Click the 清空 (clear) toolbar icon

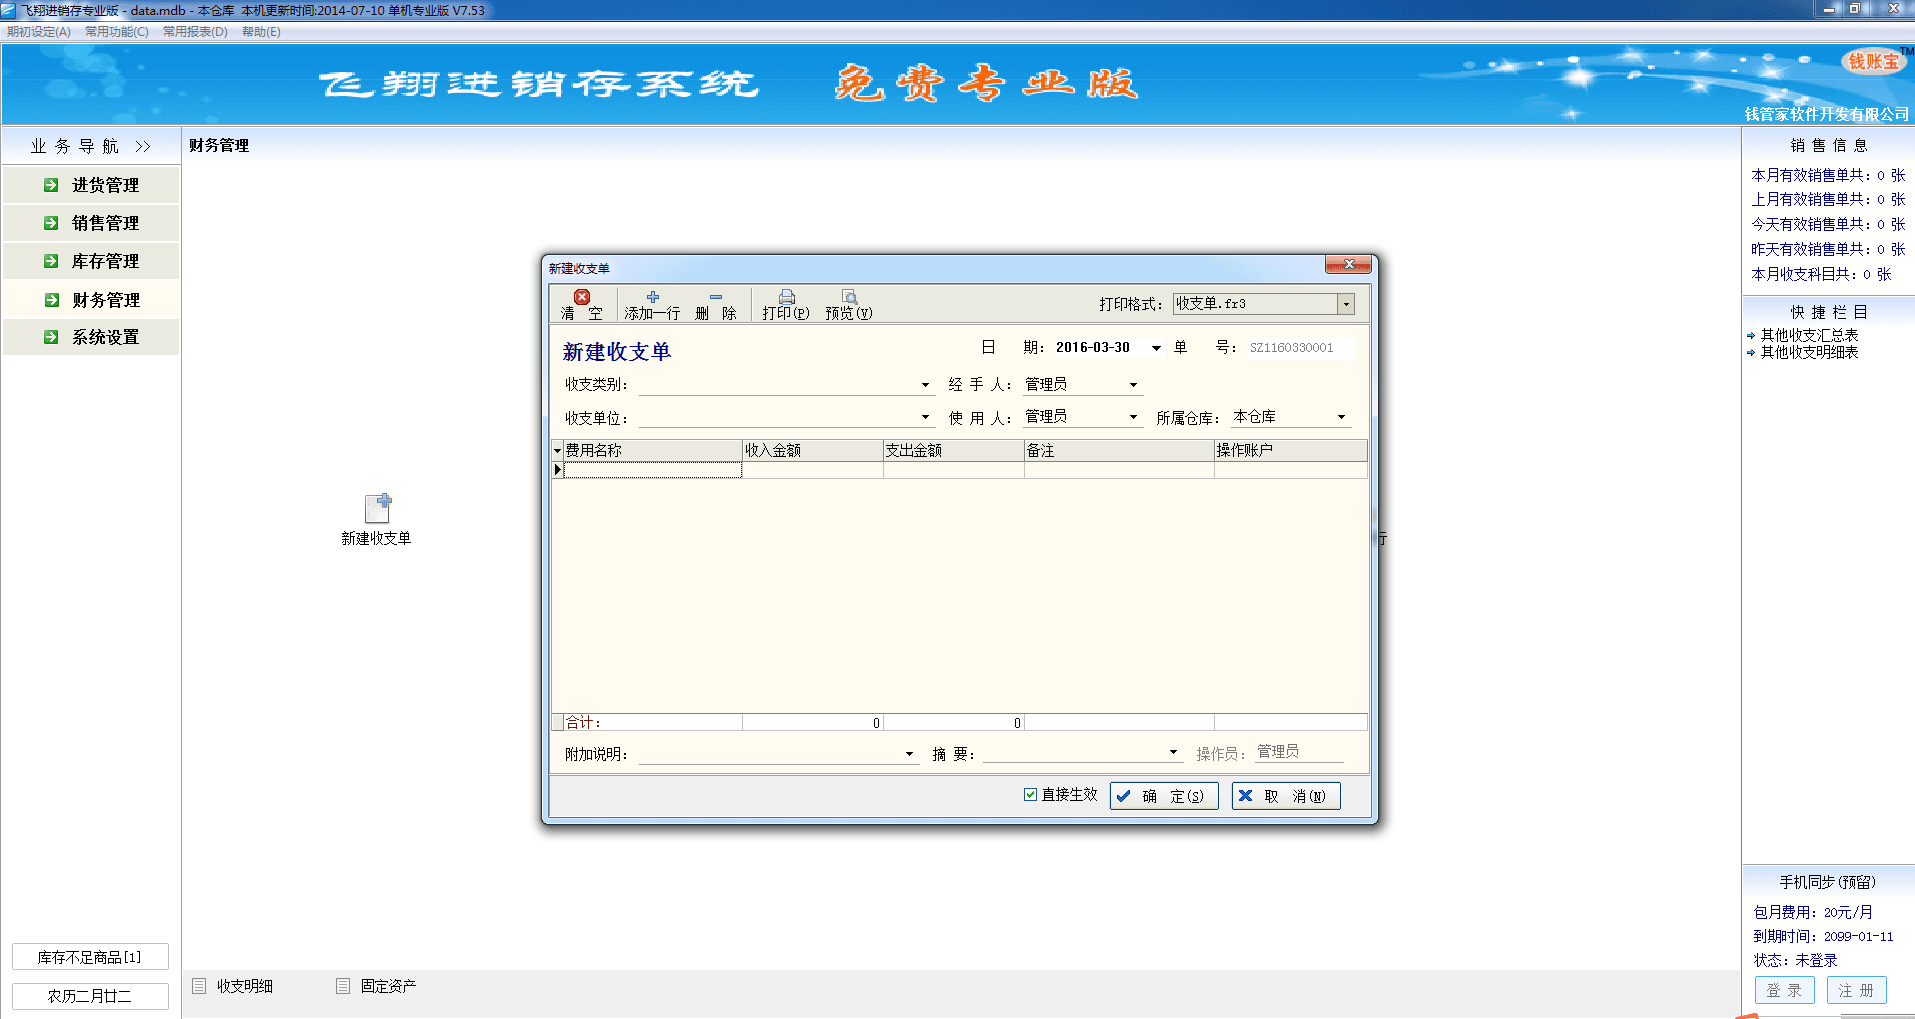582,298
